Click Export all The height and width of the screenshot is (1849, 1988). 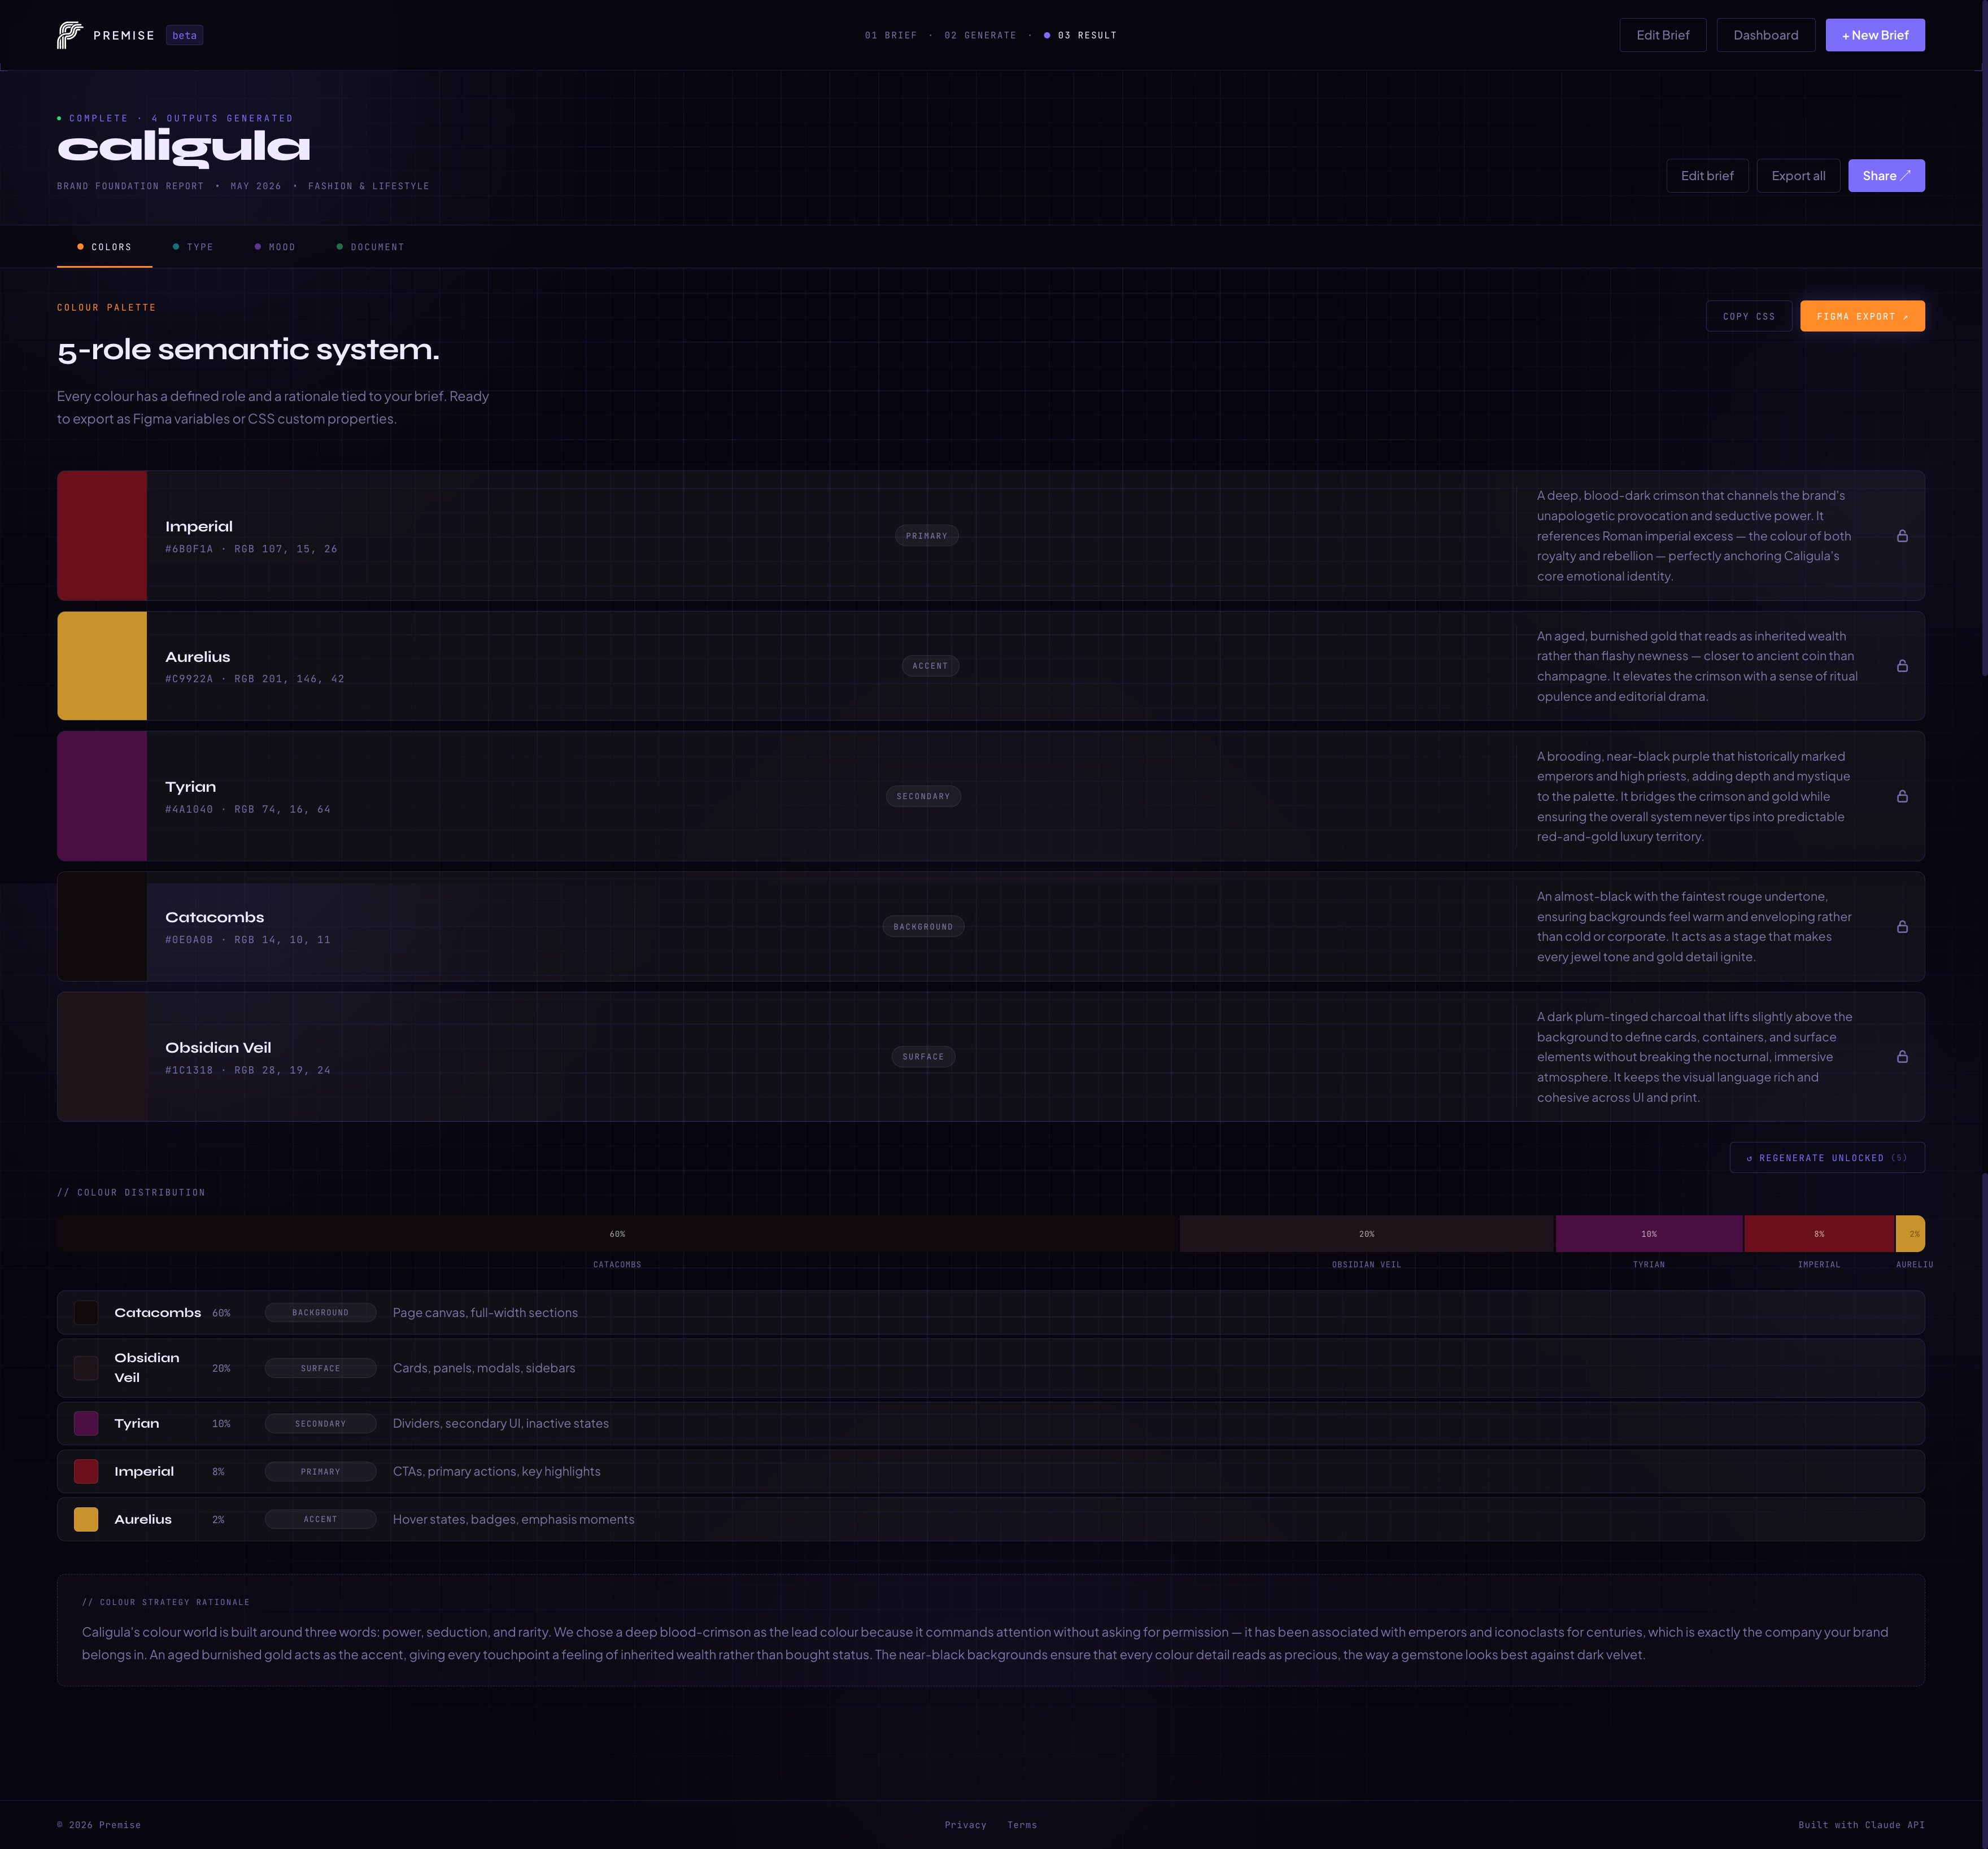coord(1798,176)
